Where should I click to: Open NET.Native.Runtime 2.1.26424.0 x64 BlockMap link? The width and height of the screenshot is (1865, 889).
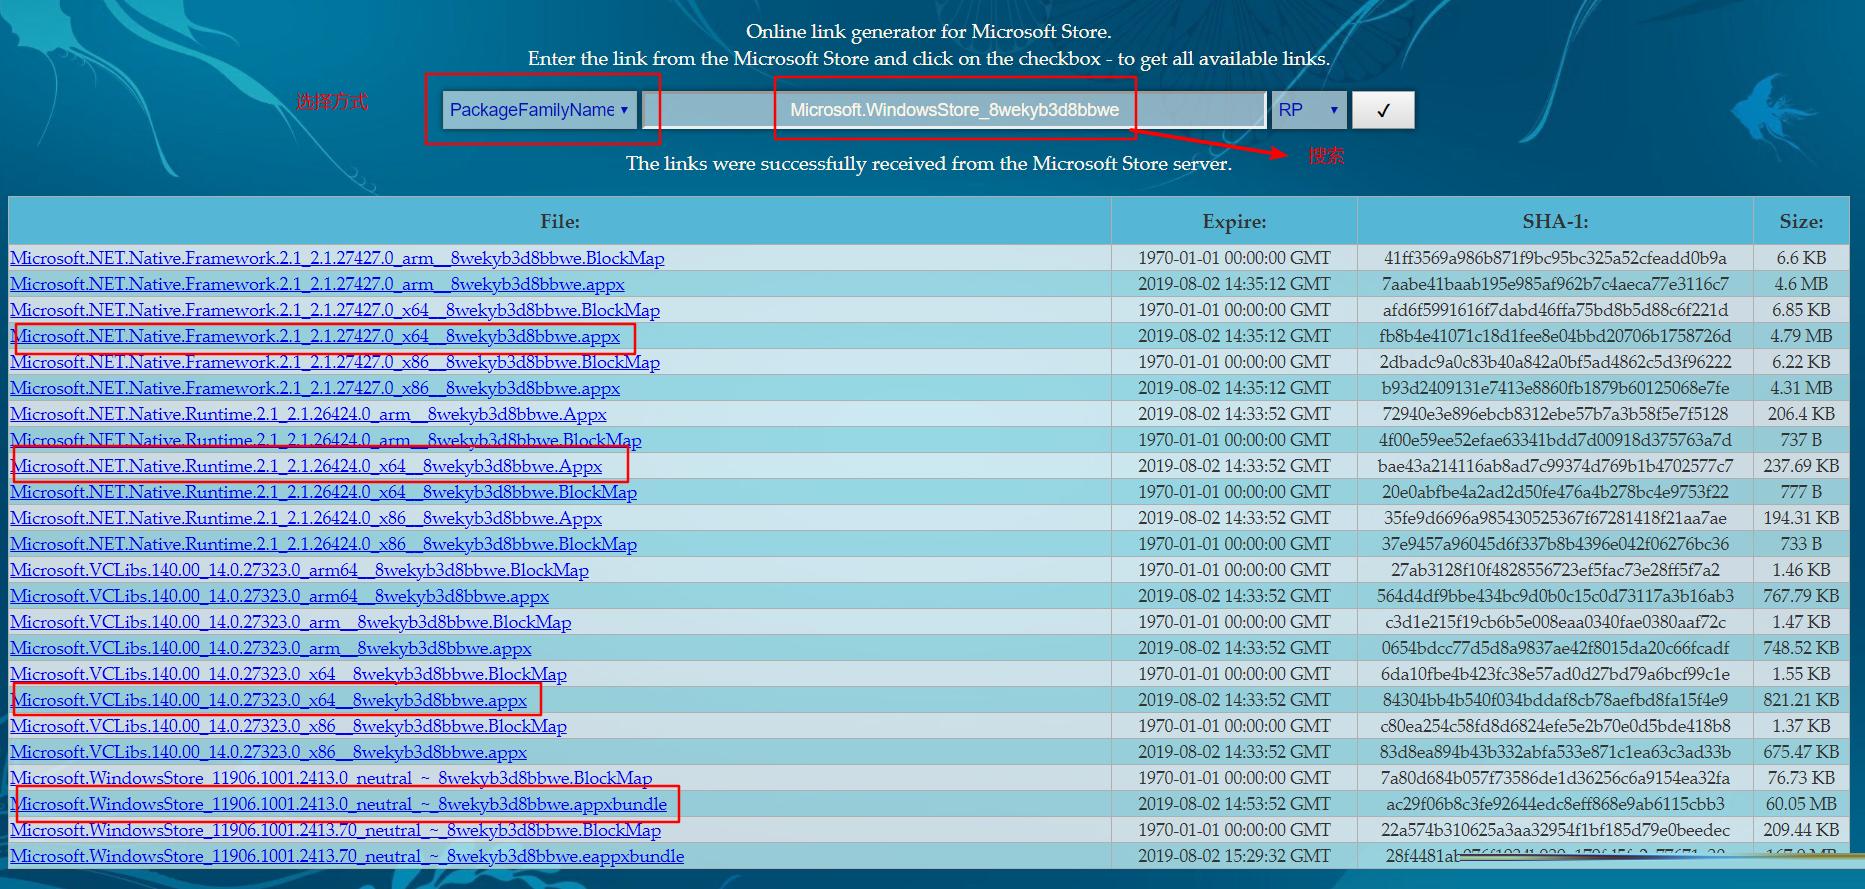click(x=323, y=492)
